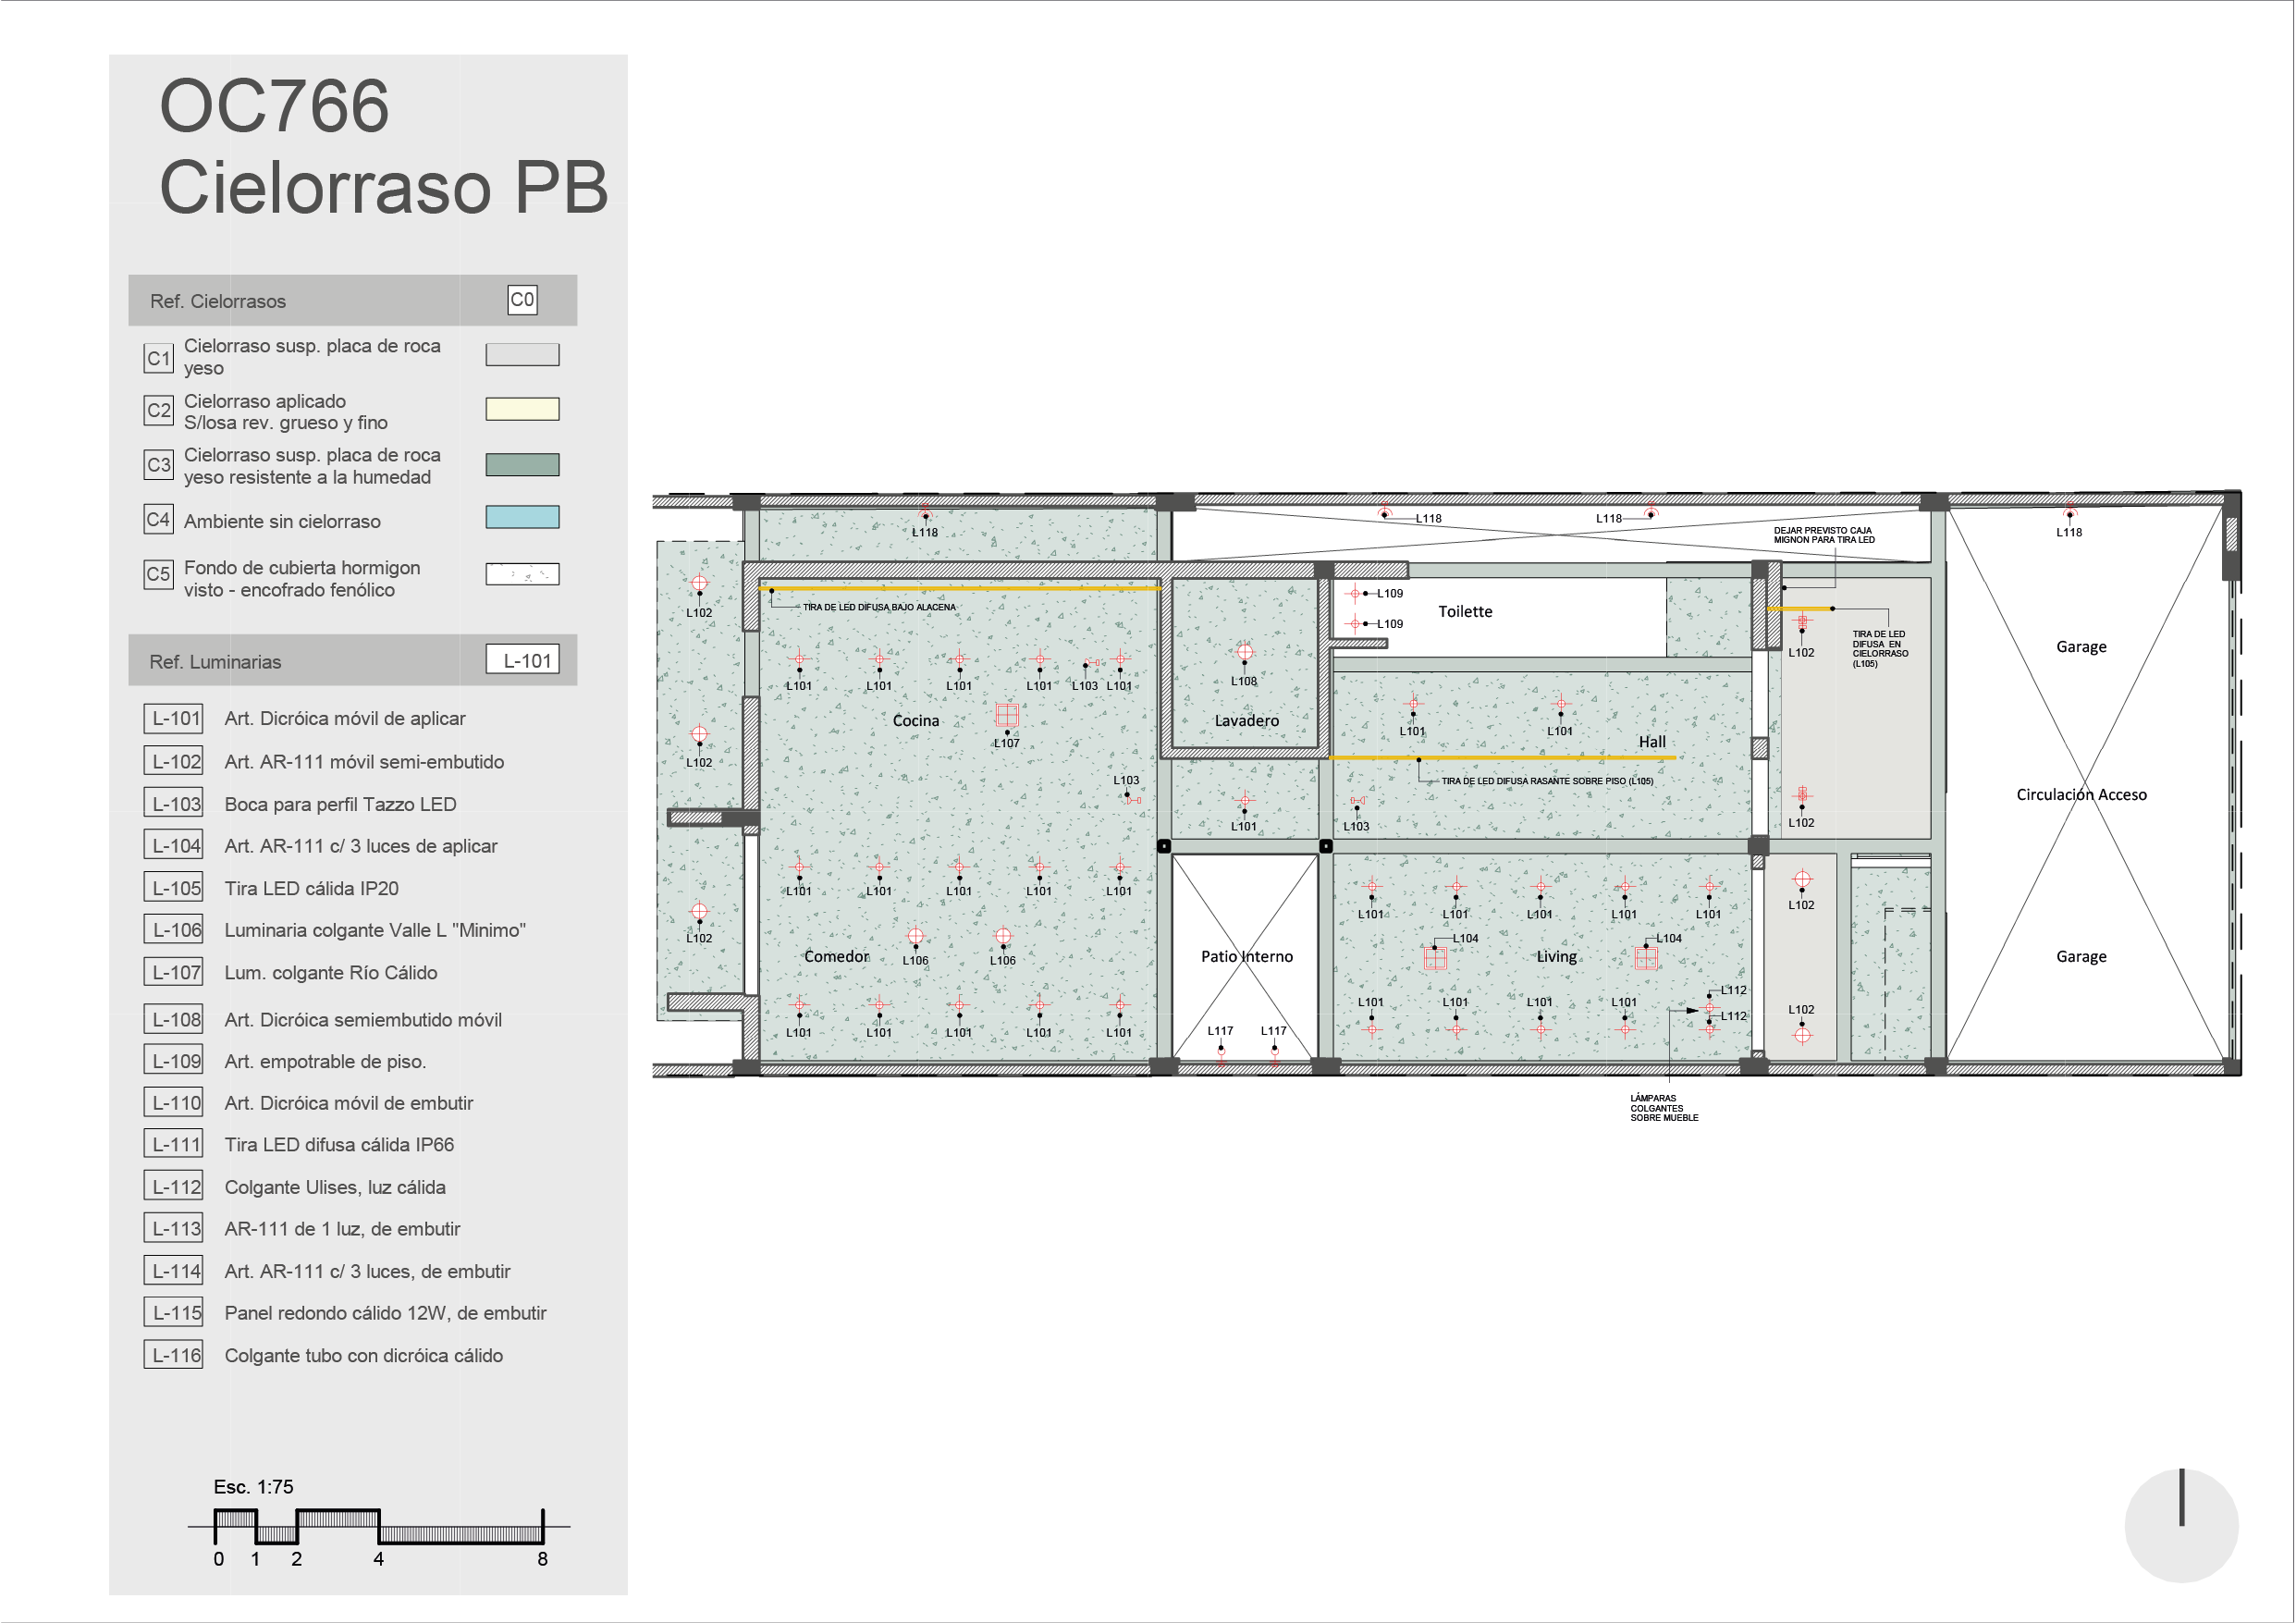Click the light blue C4 swatch

point(523,517)
